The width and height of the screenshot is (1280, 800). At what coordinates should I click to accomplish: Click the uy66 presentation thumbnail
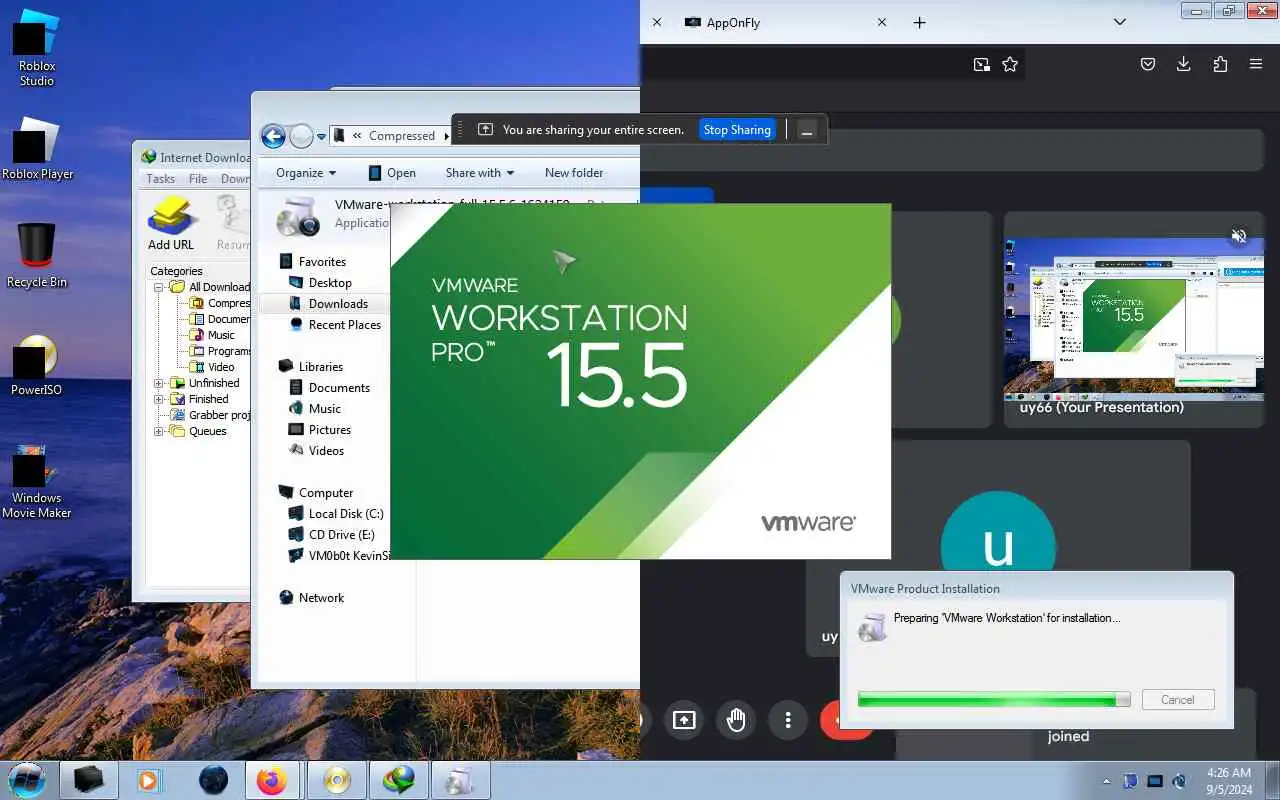(1134, 319)
